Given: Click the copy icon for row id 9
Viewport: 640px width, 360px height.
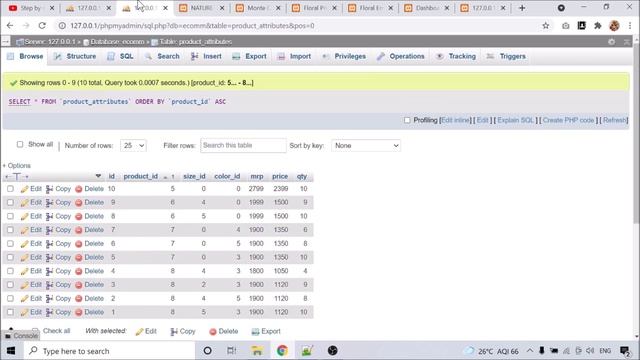Looking at the screenshot, I should [x=49, y=202].
